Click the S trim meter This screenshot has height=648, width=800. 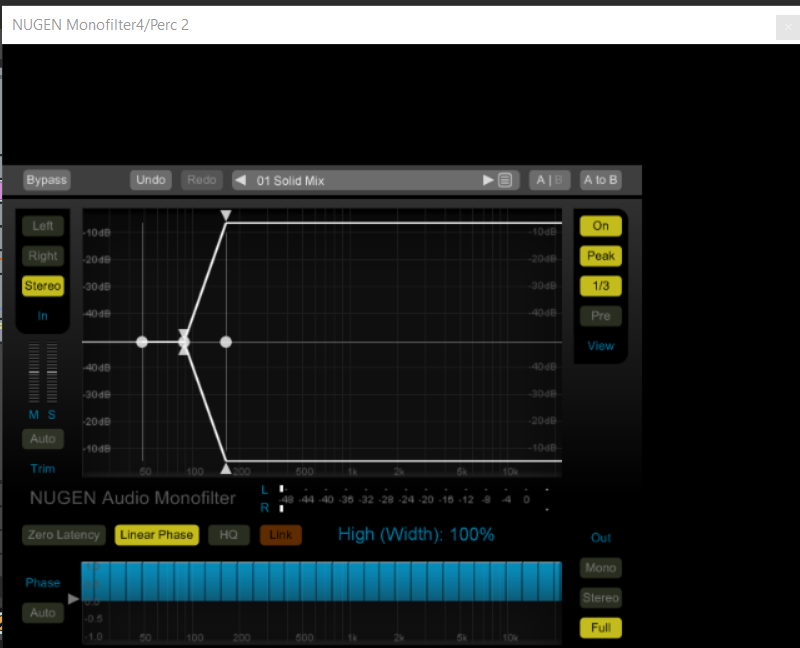point(52,372)
